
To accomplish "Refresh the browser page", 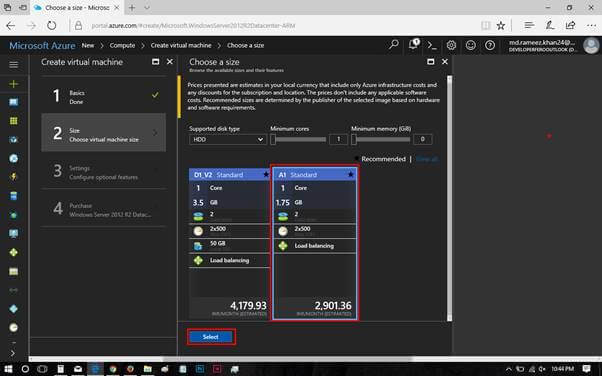I will coord(51,26).
